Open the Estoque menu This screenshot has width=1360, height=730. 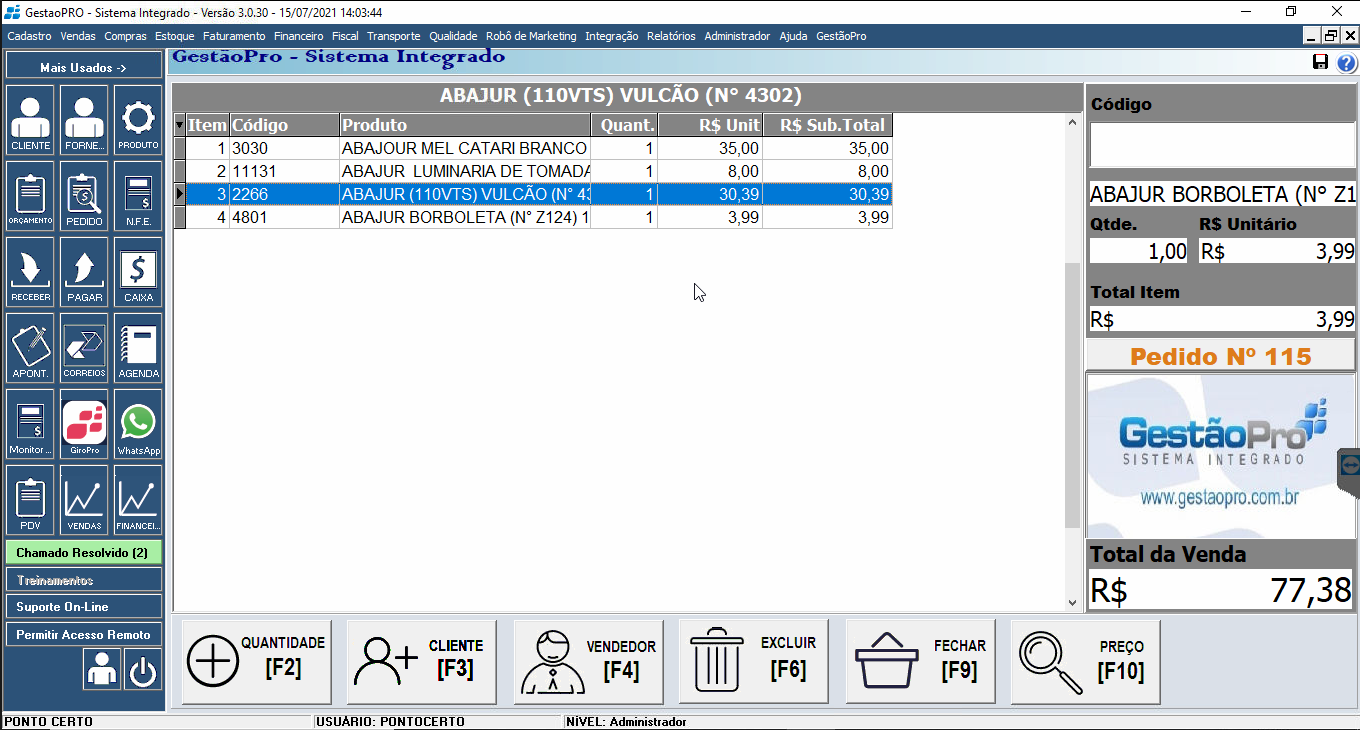[x=175, y=36]
